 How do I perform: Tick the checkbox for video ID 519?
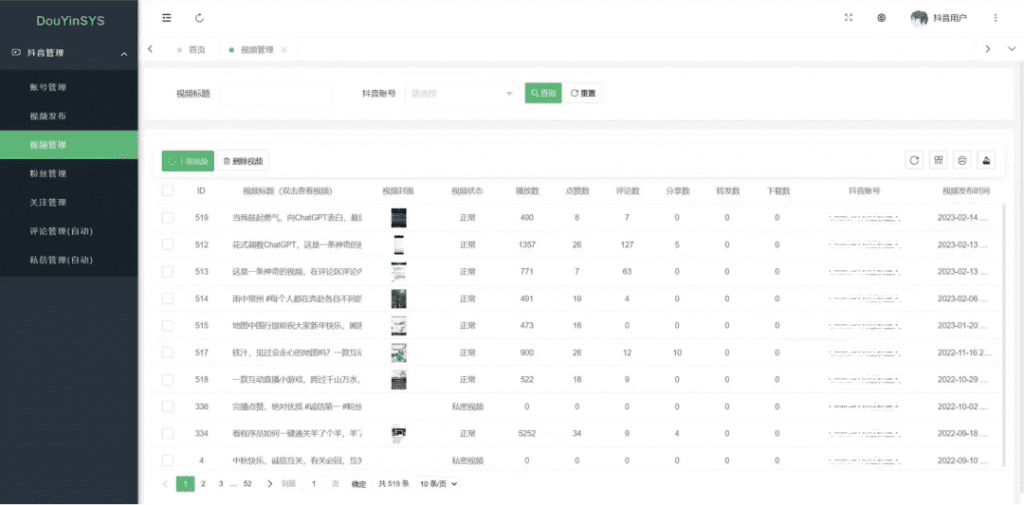168,218
